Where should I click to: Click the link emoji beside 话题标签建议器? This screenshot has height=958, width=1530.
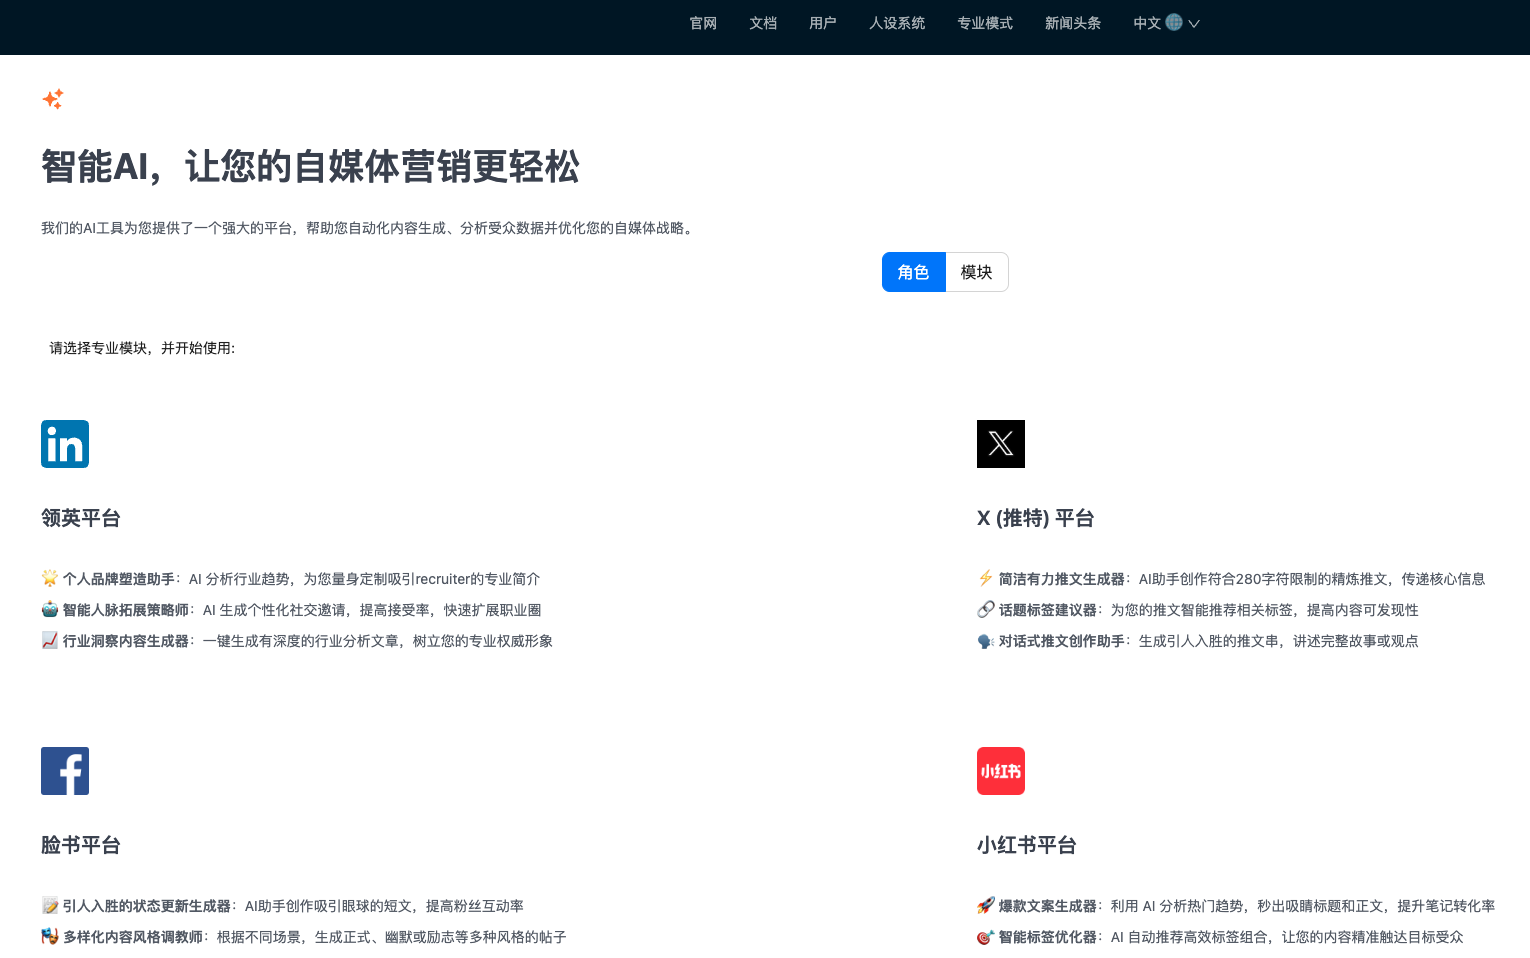click(x=986, y=609)
